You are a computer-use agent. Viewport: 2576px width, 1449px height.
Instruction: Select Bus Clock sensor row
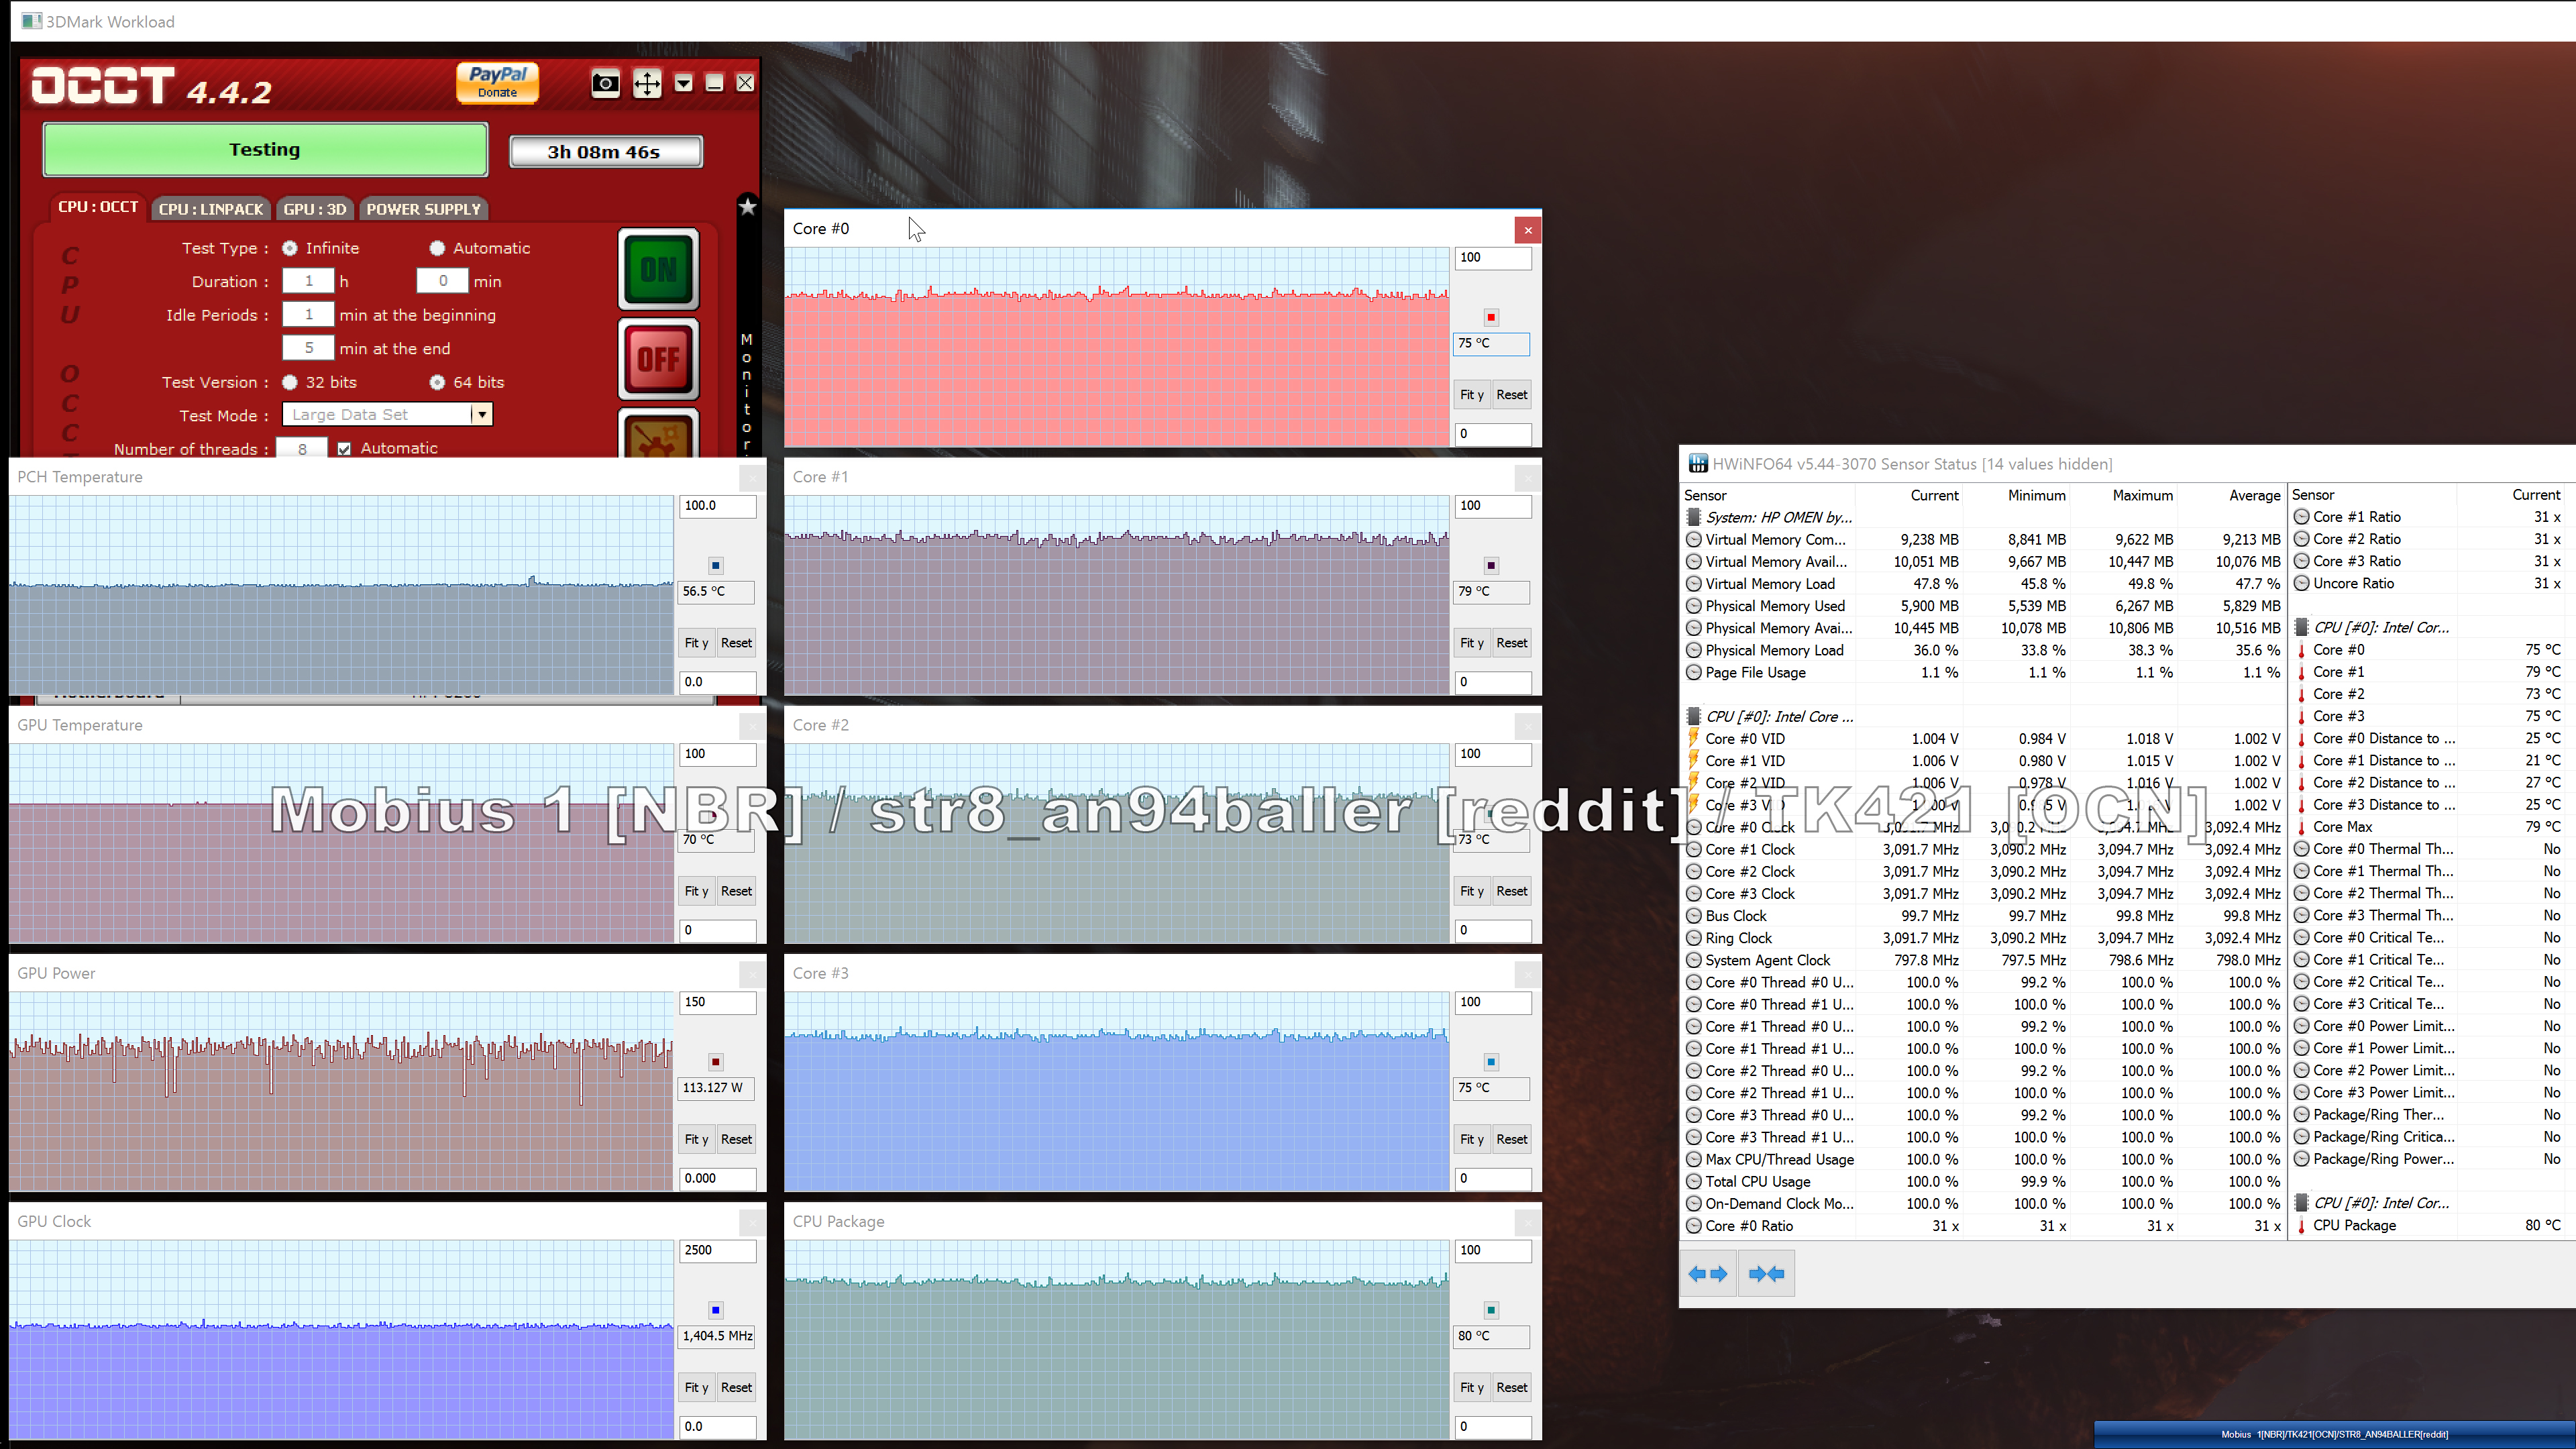pos(1982,916)
